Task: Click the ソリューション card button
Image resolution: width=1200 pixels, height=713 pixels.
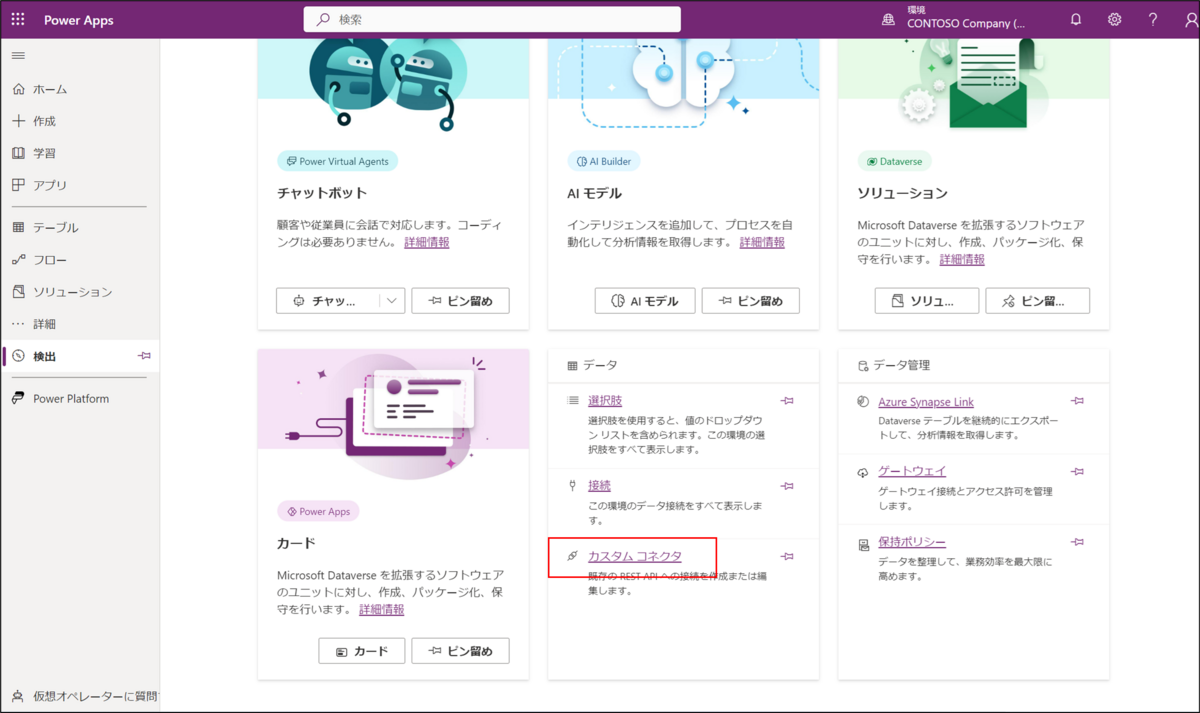Action: (x=927, y=301)
